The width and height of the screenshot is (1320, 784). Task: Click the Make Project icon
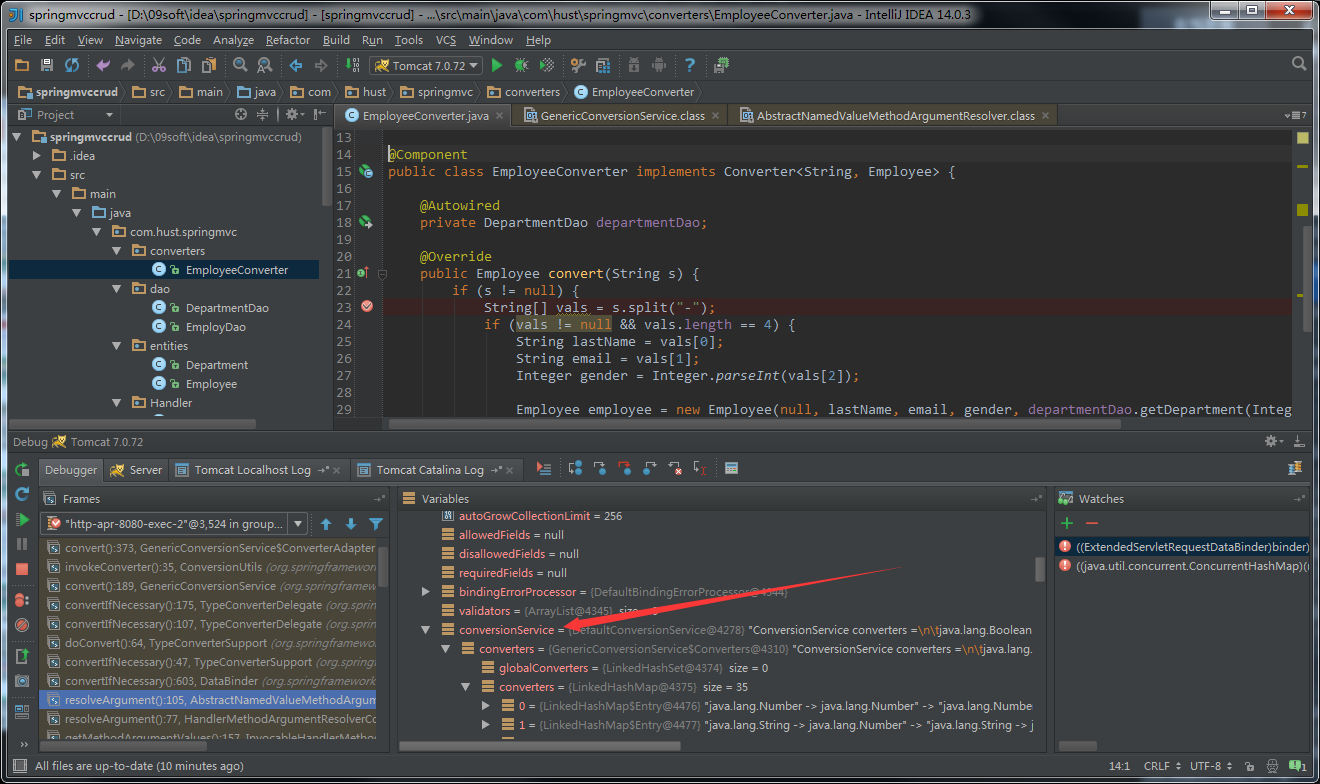point(352,65)
